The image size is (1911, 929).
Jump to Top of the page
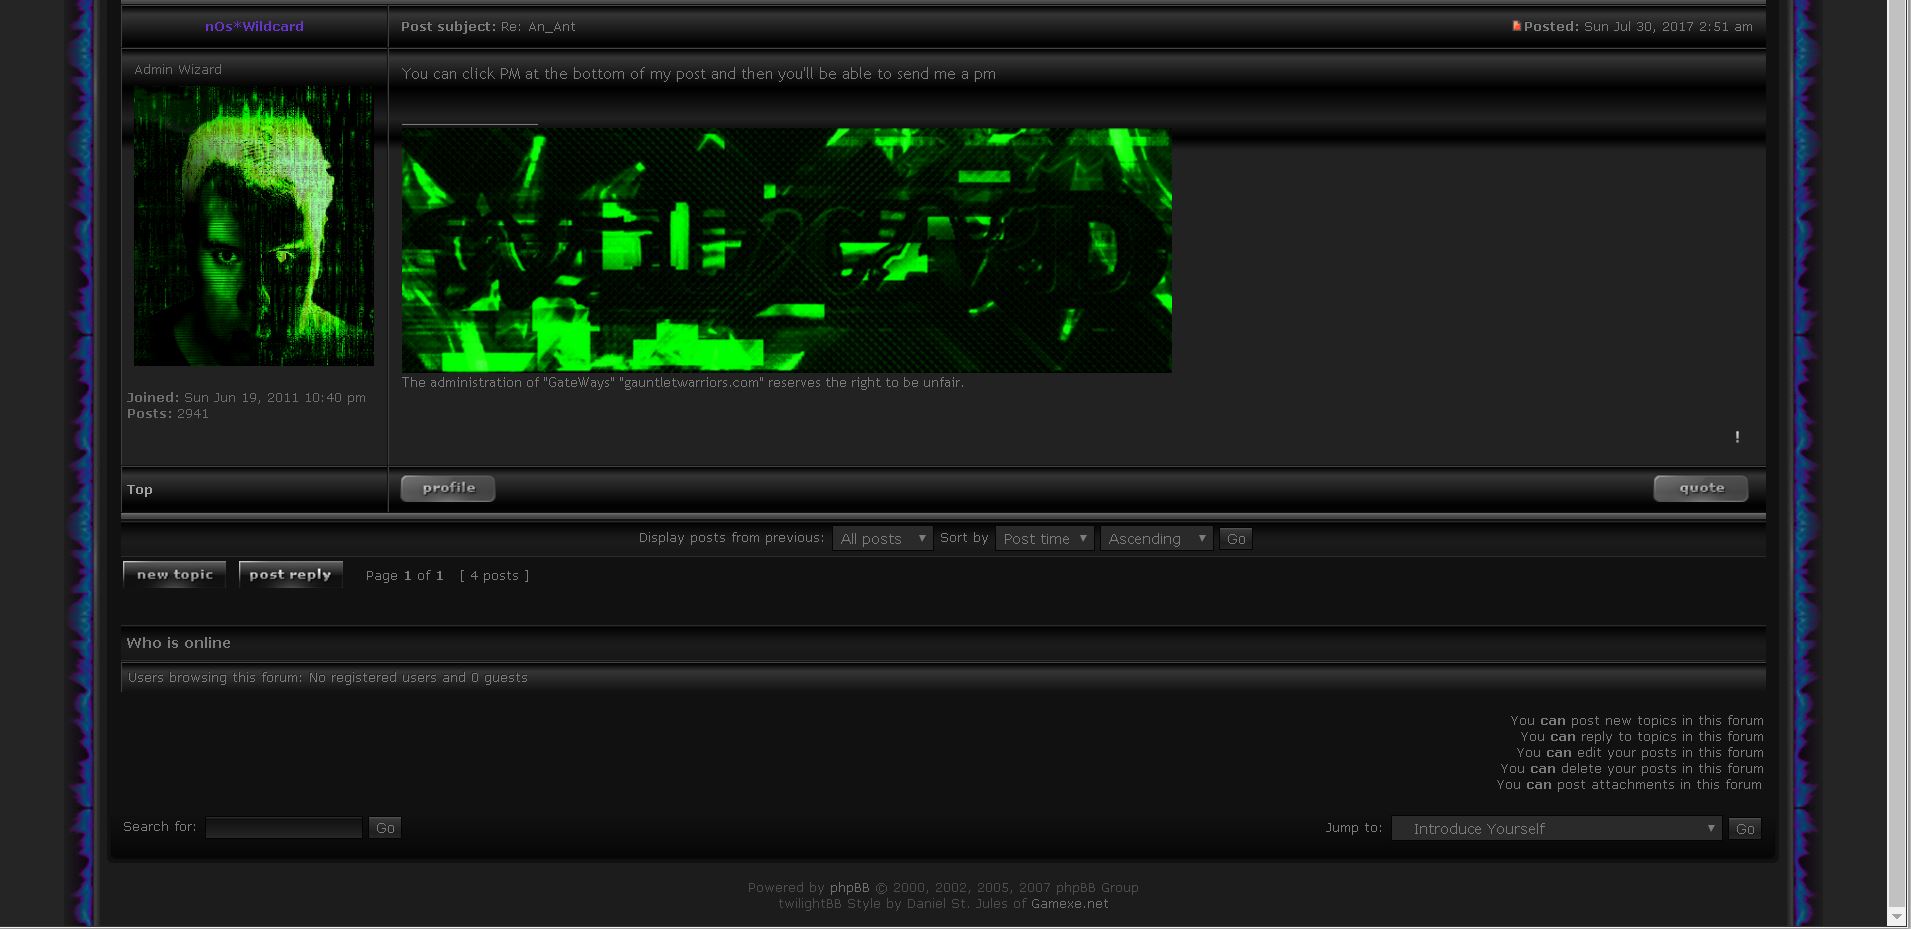pos(140,490)
